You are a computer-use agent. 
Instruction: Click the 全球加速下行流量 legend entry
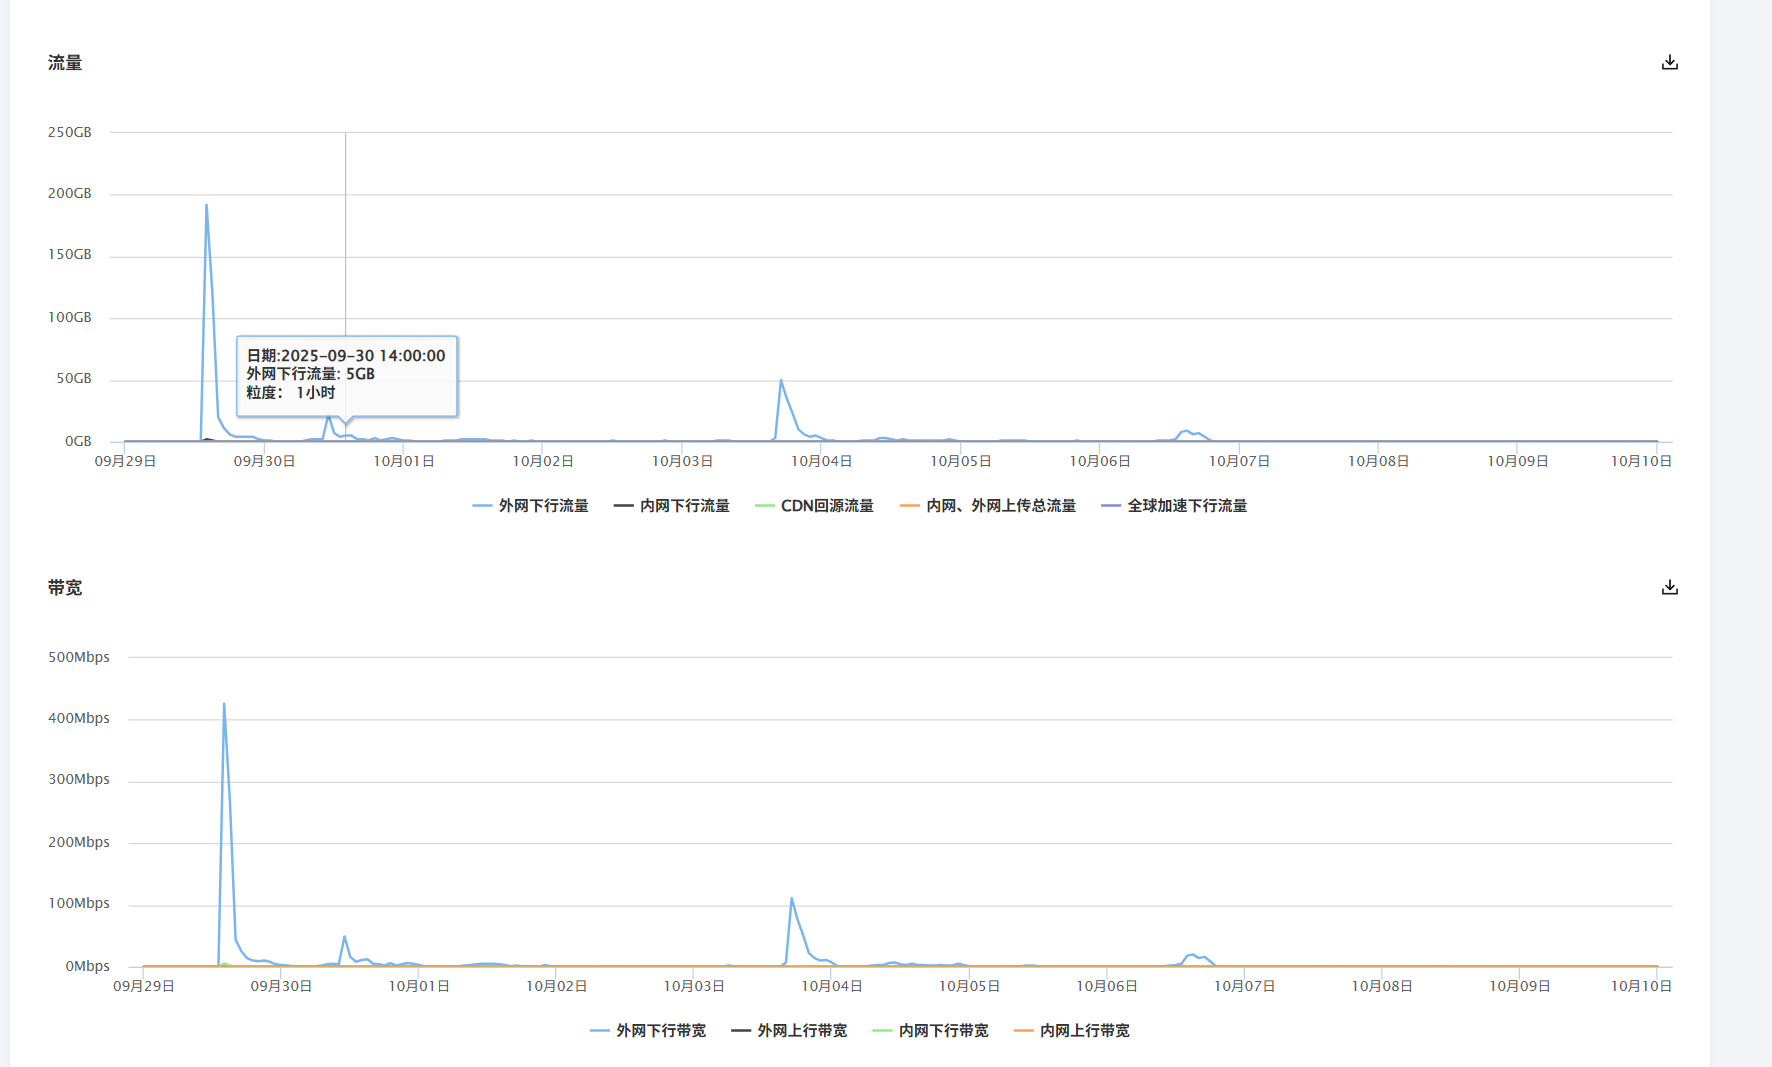point(1174,506)
